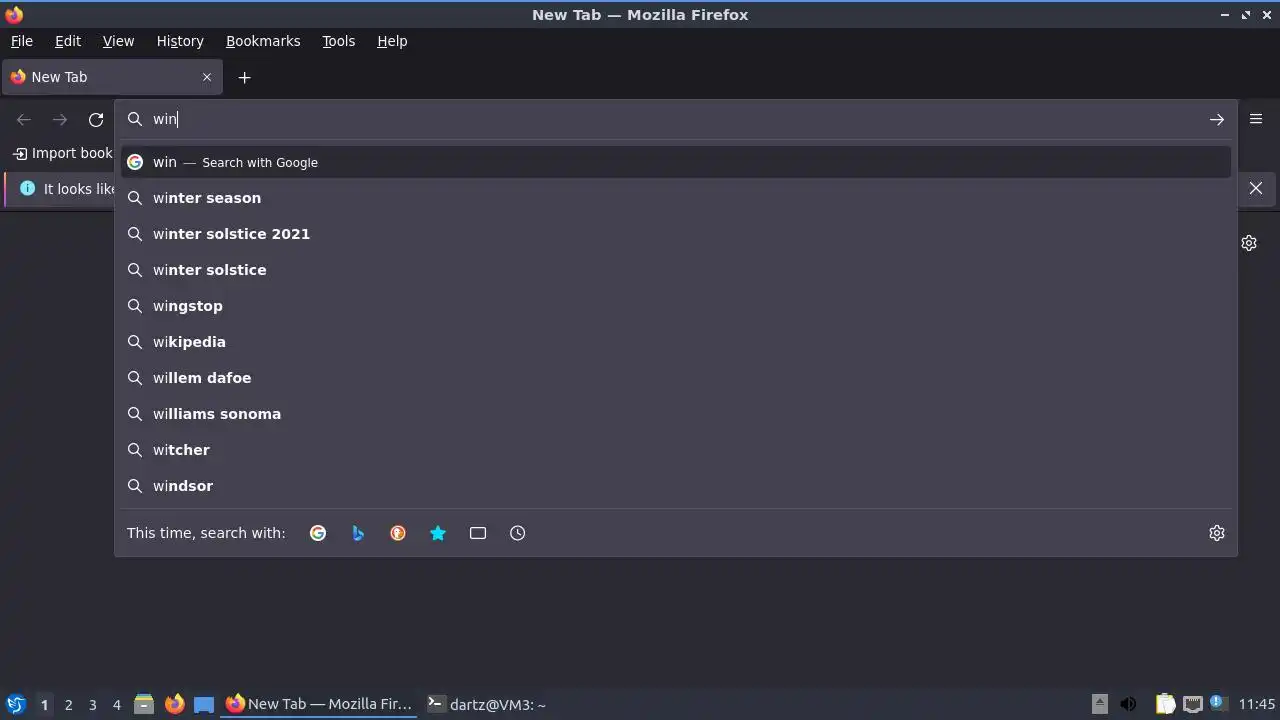Close the New Tab tab
The height and width of the screenshot is (720, 1280).
(x=207, y=77)
